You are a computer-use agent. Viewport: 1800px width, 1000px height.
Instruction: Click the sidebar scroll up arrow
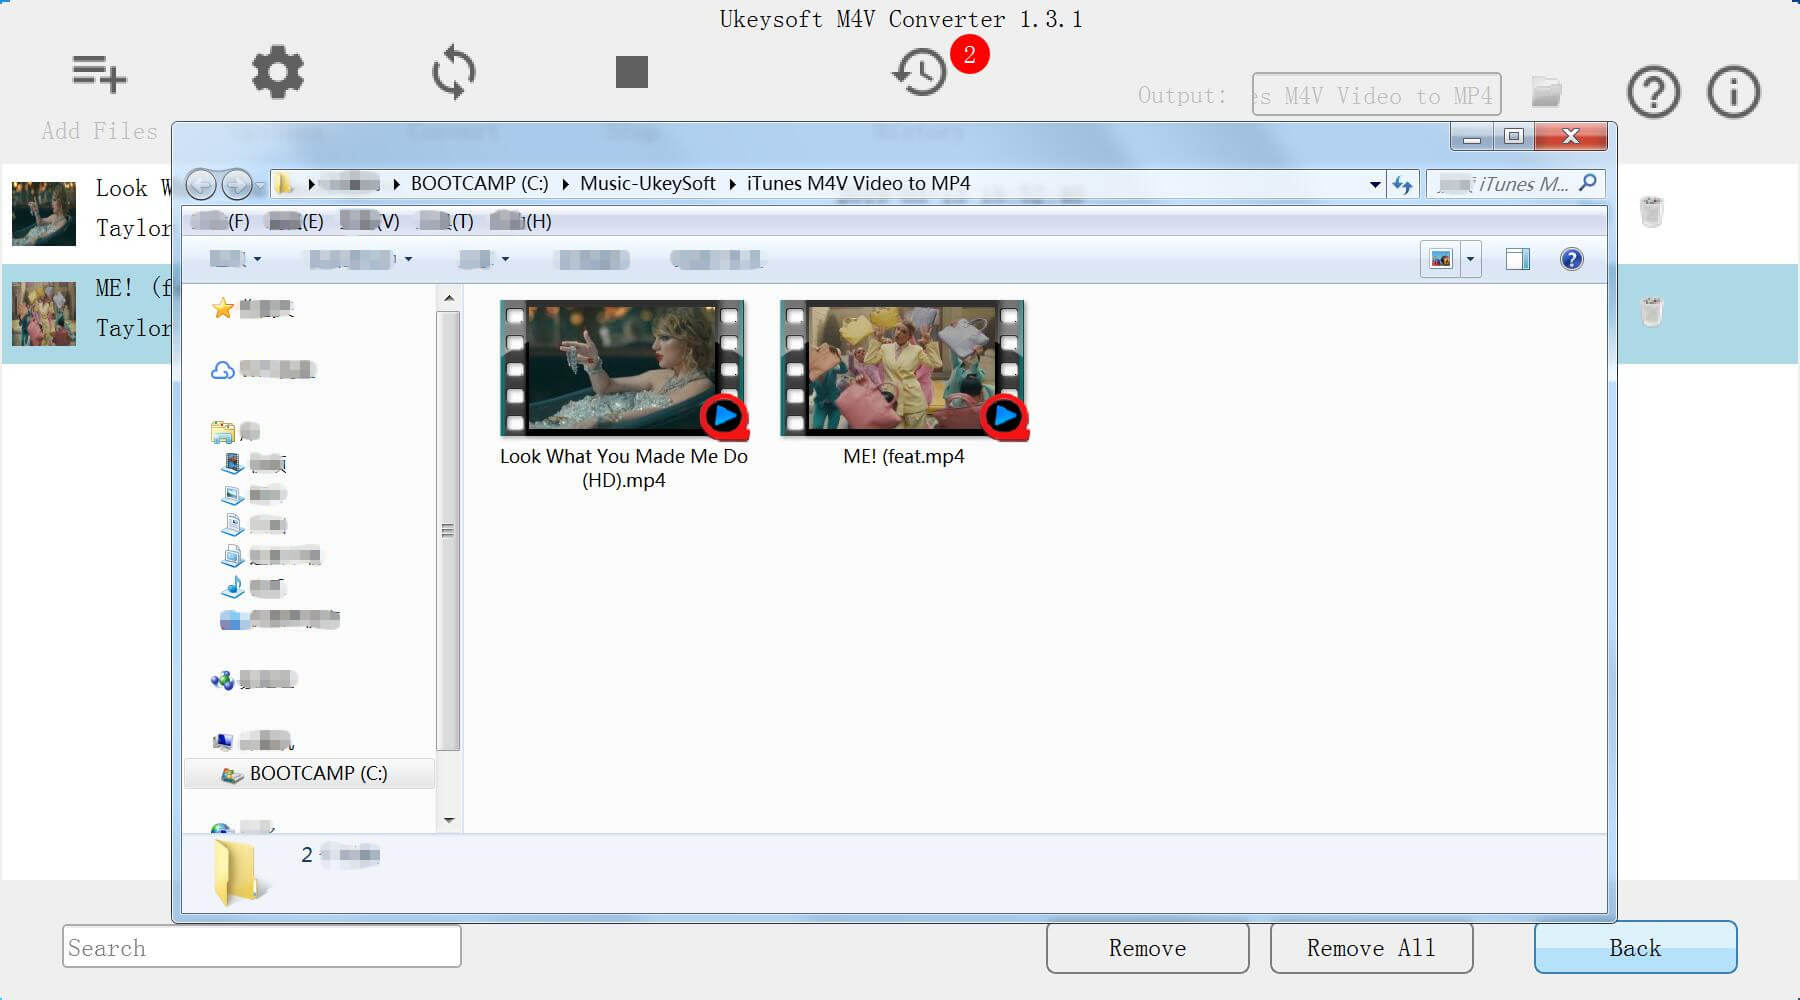click(449, 298)
